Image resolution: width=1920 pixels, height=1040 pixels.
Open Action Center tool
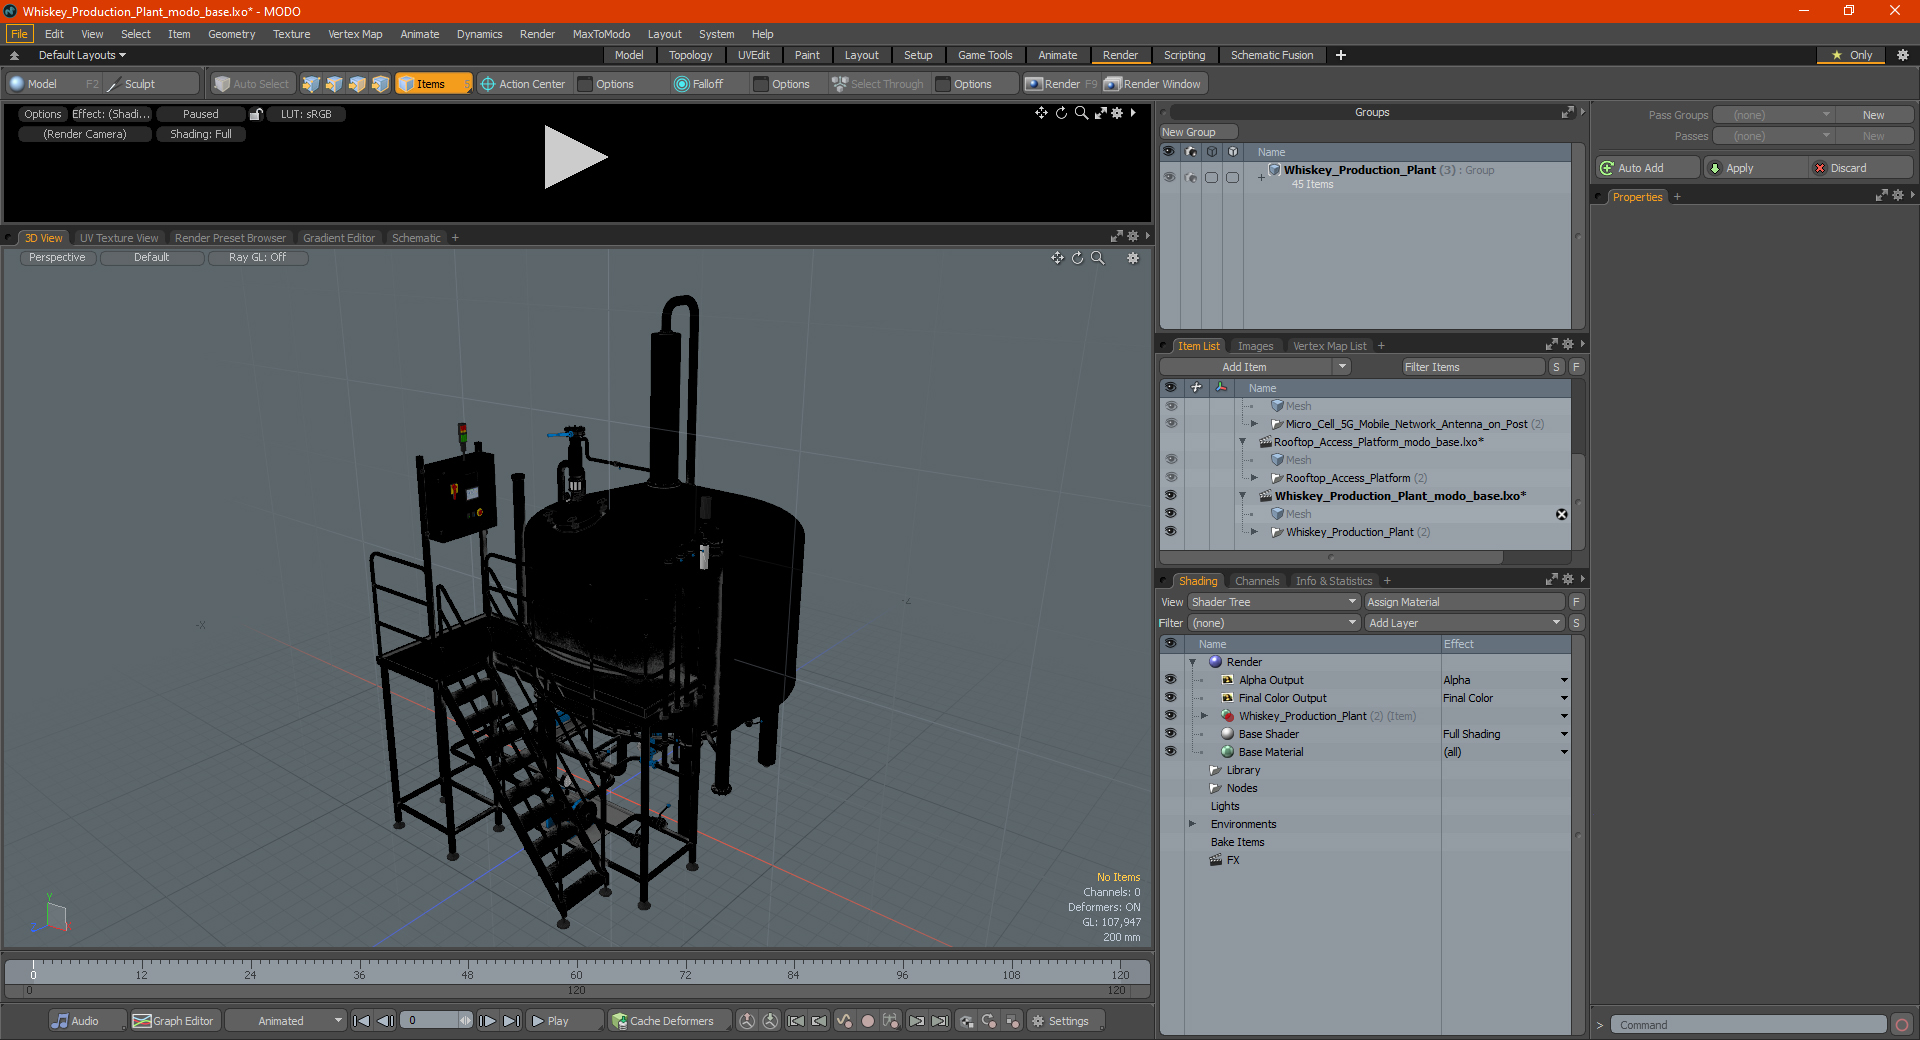click(x=522, y=84)
